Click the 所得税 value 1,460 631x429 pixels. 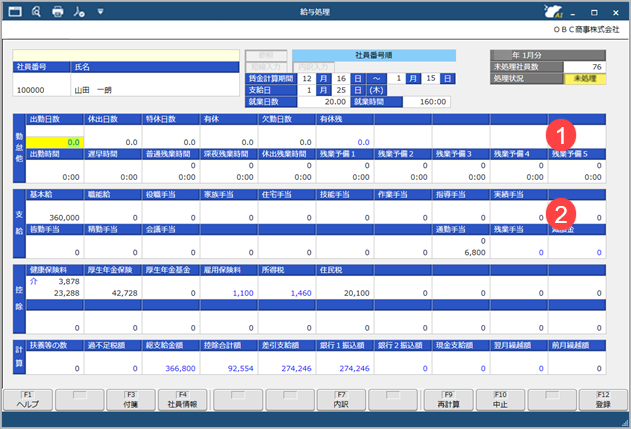(301, 293)
